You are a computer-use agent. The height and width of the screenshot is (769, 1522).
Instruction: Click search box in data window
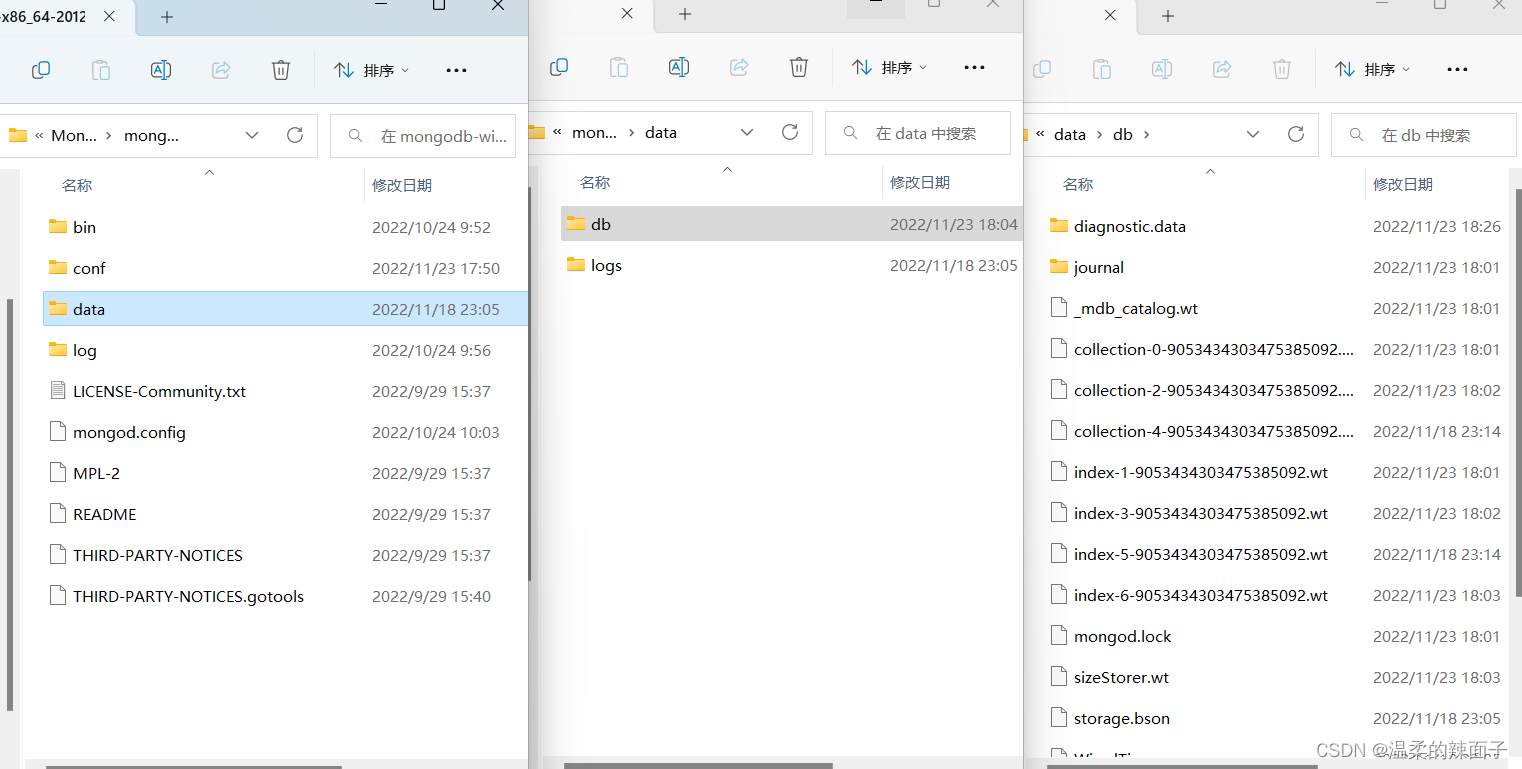pyautogui.click(x=918, y=133)
